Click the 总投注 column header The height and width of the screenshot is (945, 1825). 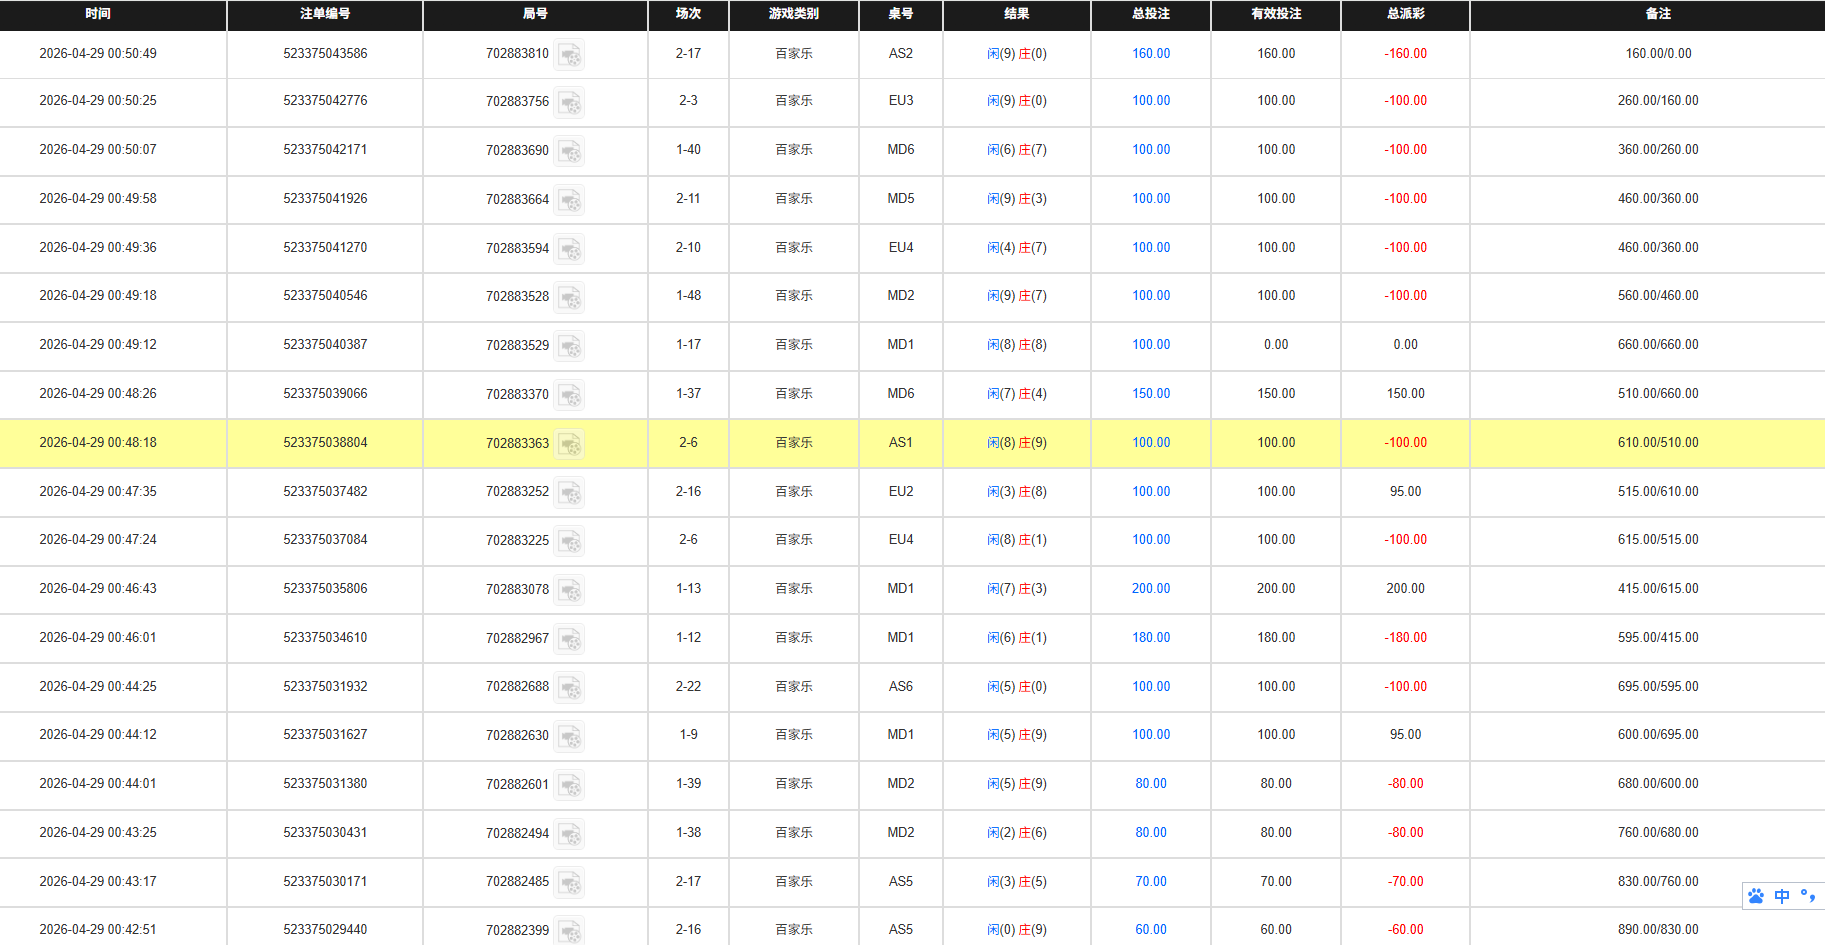[x=1151, y=14]
